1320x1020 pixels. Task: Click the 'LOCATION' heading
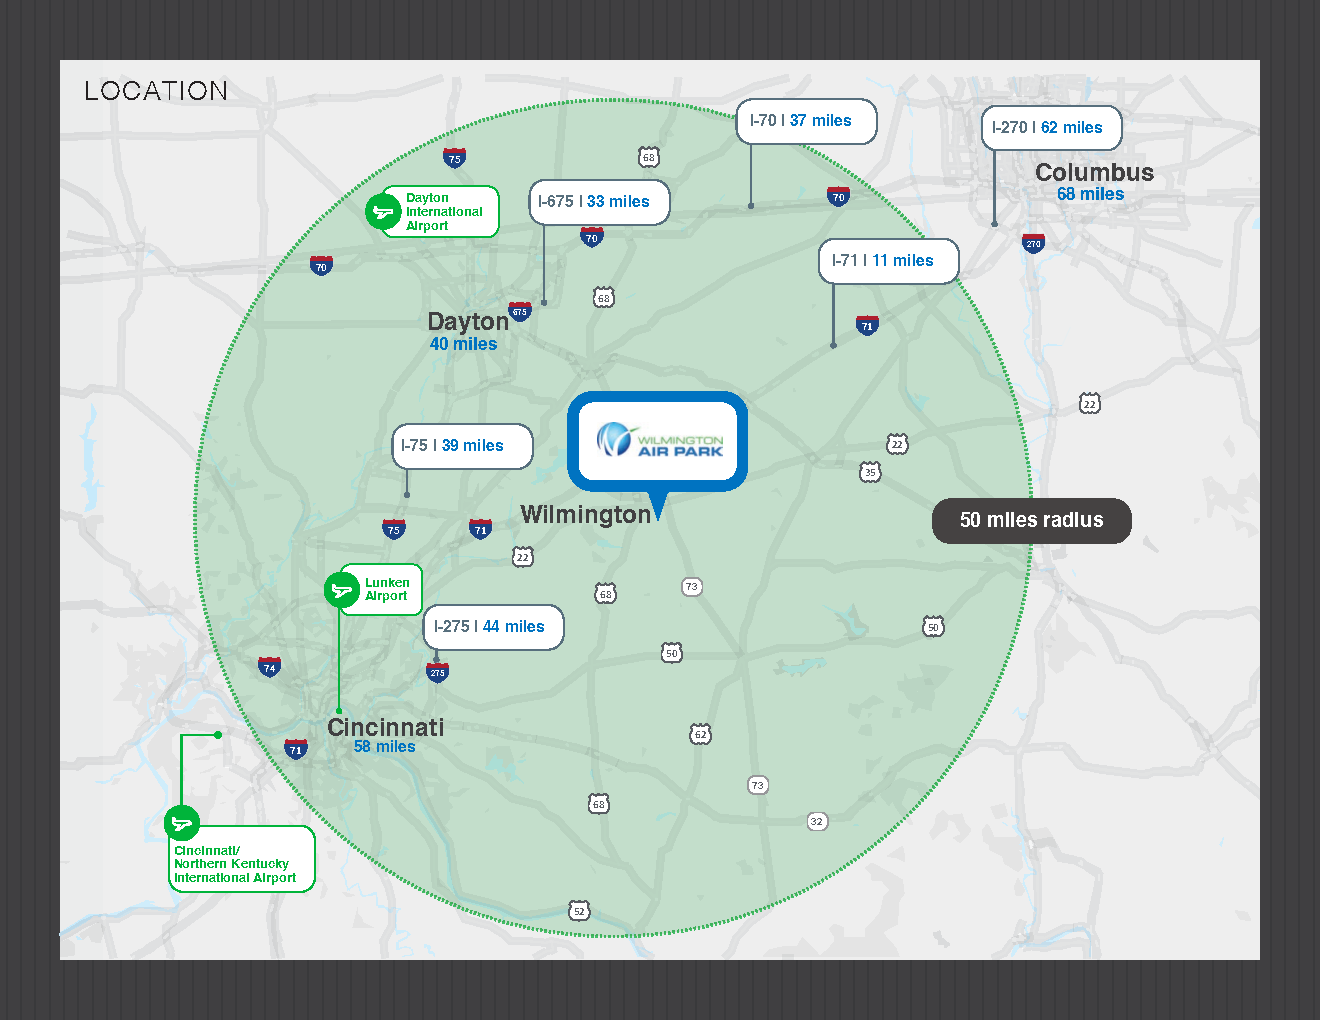coord(156,91)
